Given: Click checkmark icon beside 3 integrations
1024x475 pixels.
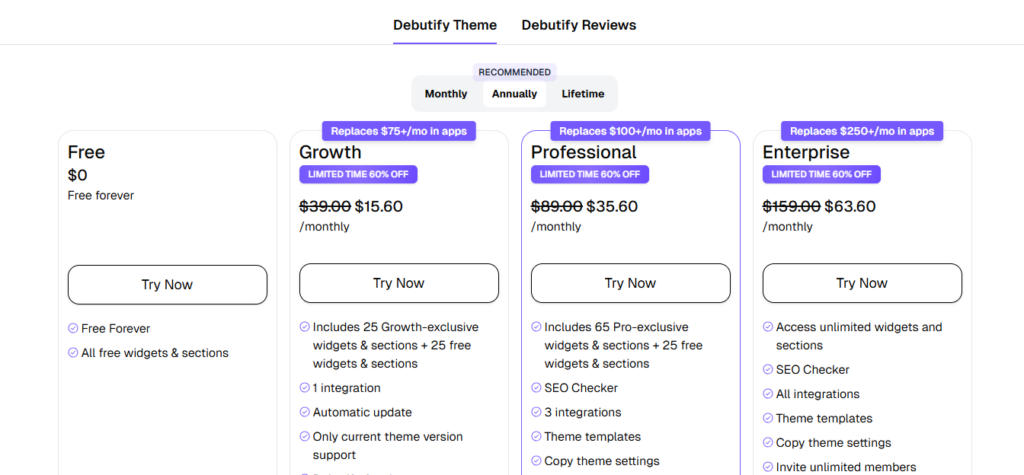Looking at the screenshot, I should (536, 412).
